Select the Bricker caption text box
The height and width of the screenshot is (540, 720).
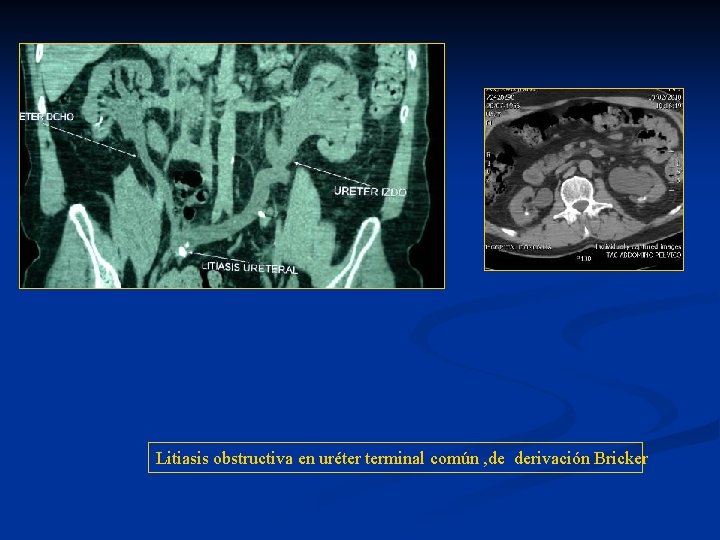395,457
